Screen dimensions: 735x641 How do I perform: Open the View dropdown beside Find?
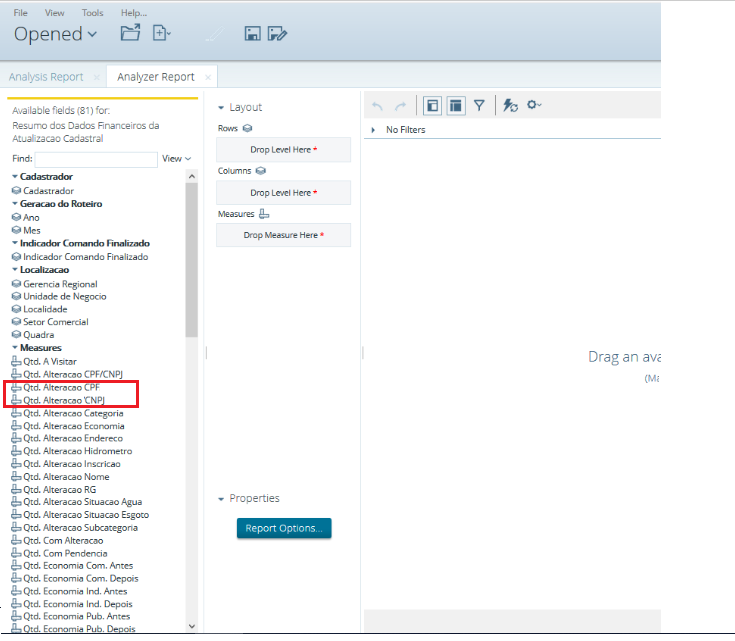click(176, 159)
